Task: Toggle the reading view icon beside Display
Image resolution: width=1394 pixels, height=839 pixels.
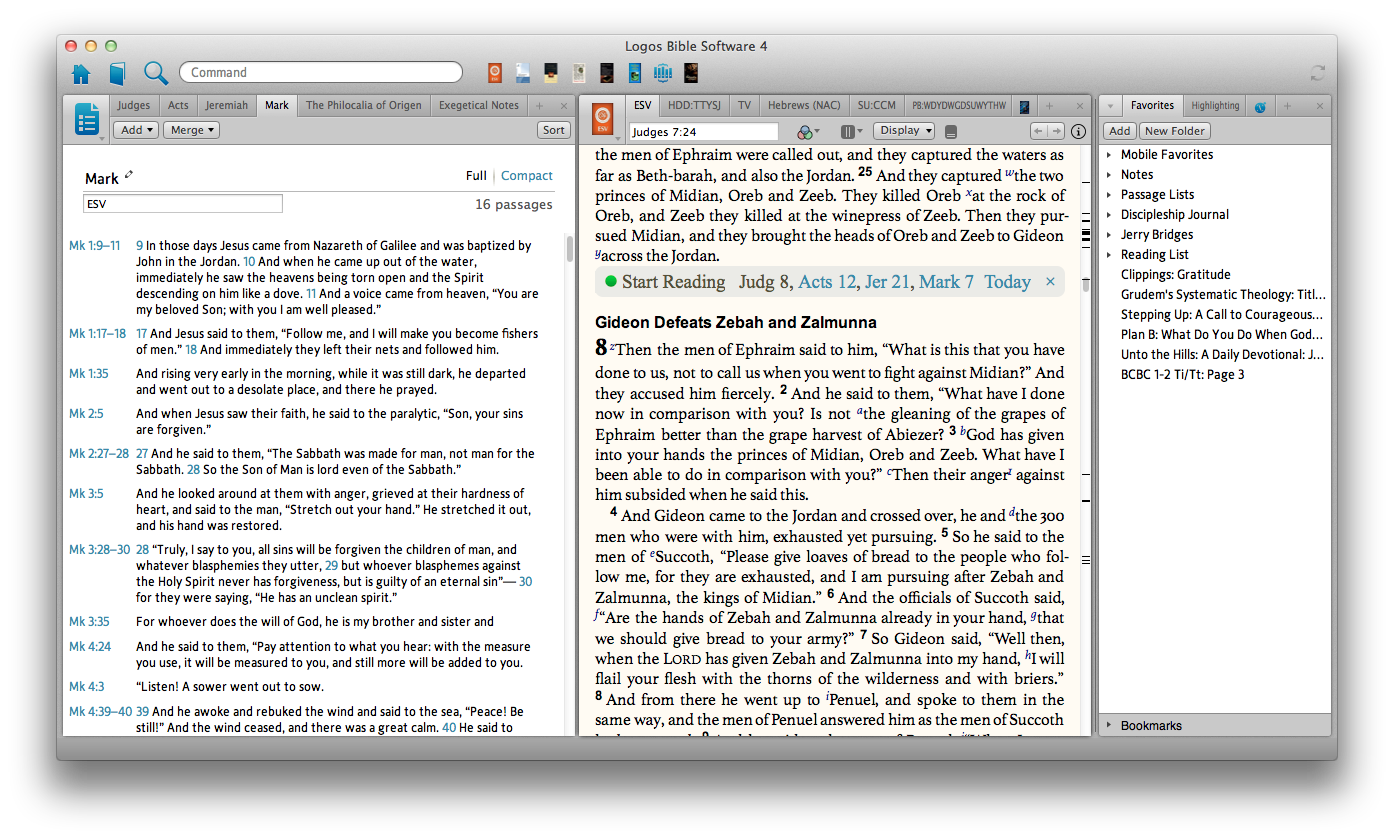Action: click(951, 131)
